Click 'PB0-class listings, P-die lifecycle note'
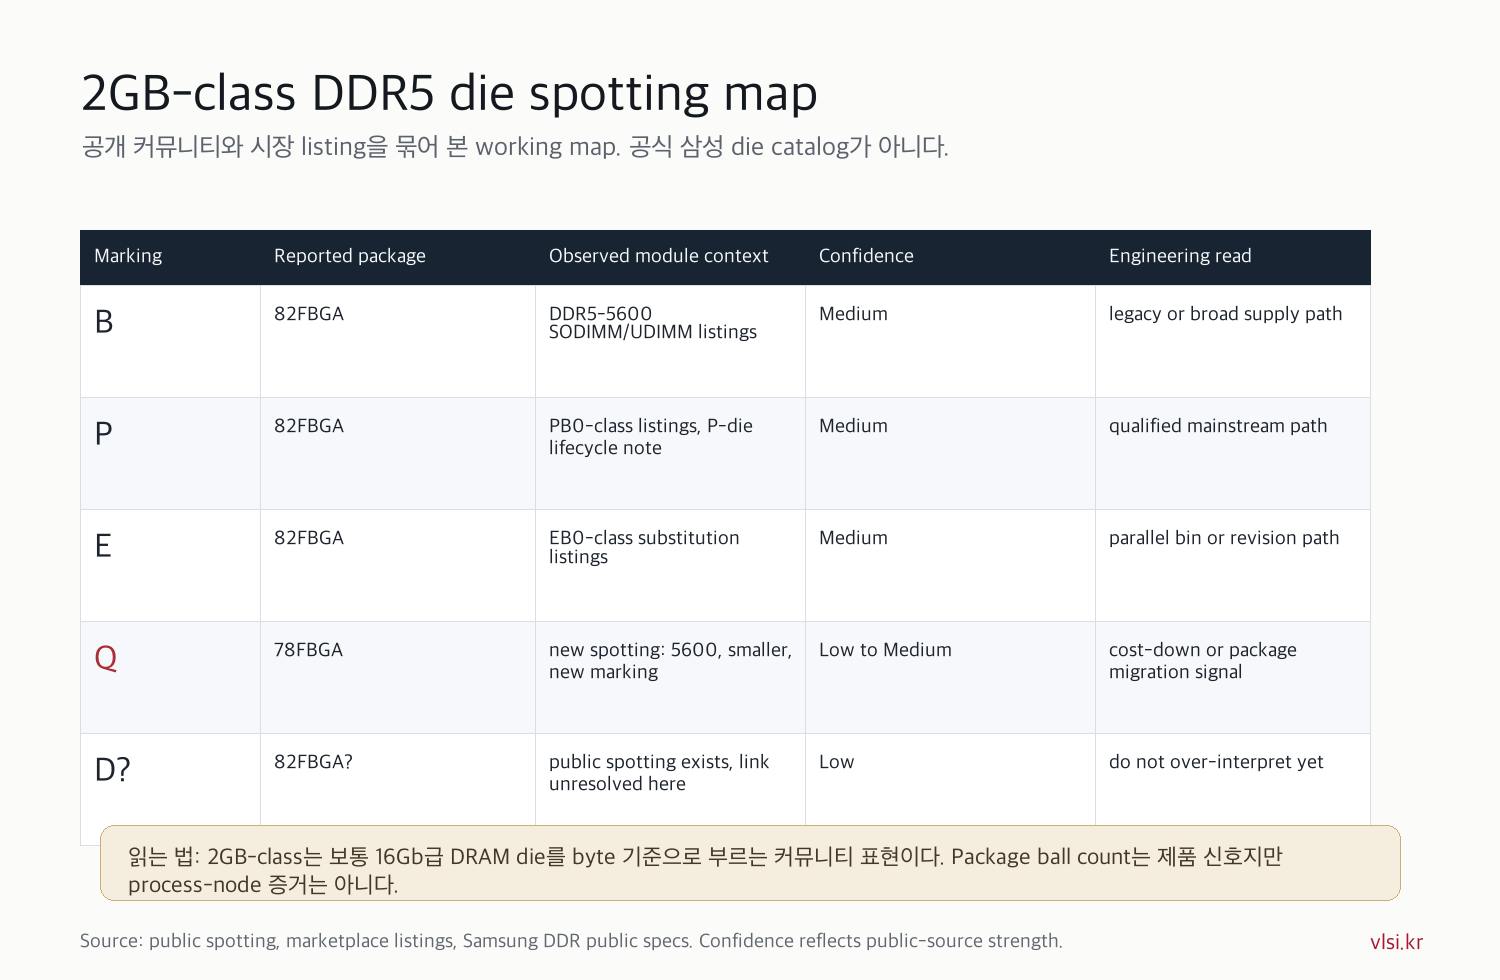The width and height of the screenshot is (1500, 980). [651, 437]
